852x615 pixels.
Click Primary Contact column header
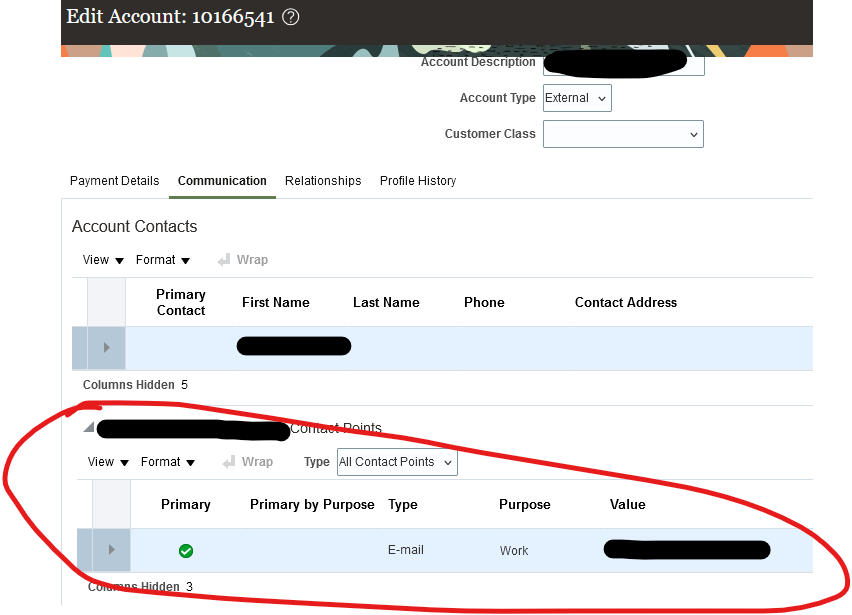pos(181,303)
